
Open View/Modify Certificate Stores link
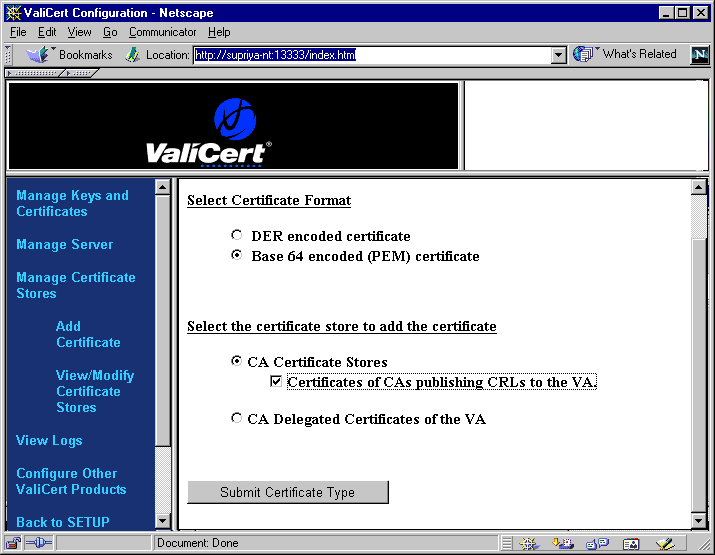95,391
